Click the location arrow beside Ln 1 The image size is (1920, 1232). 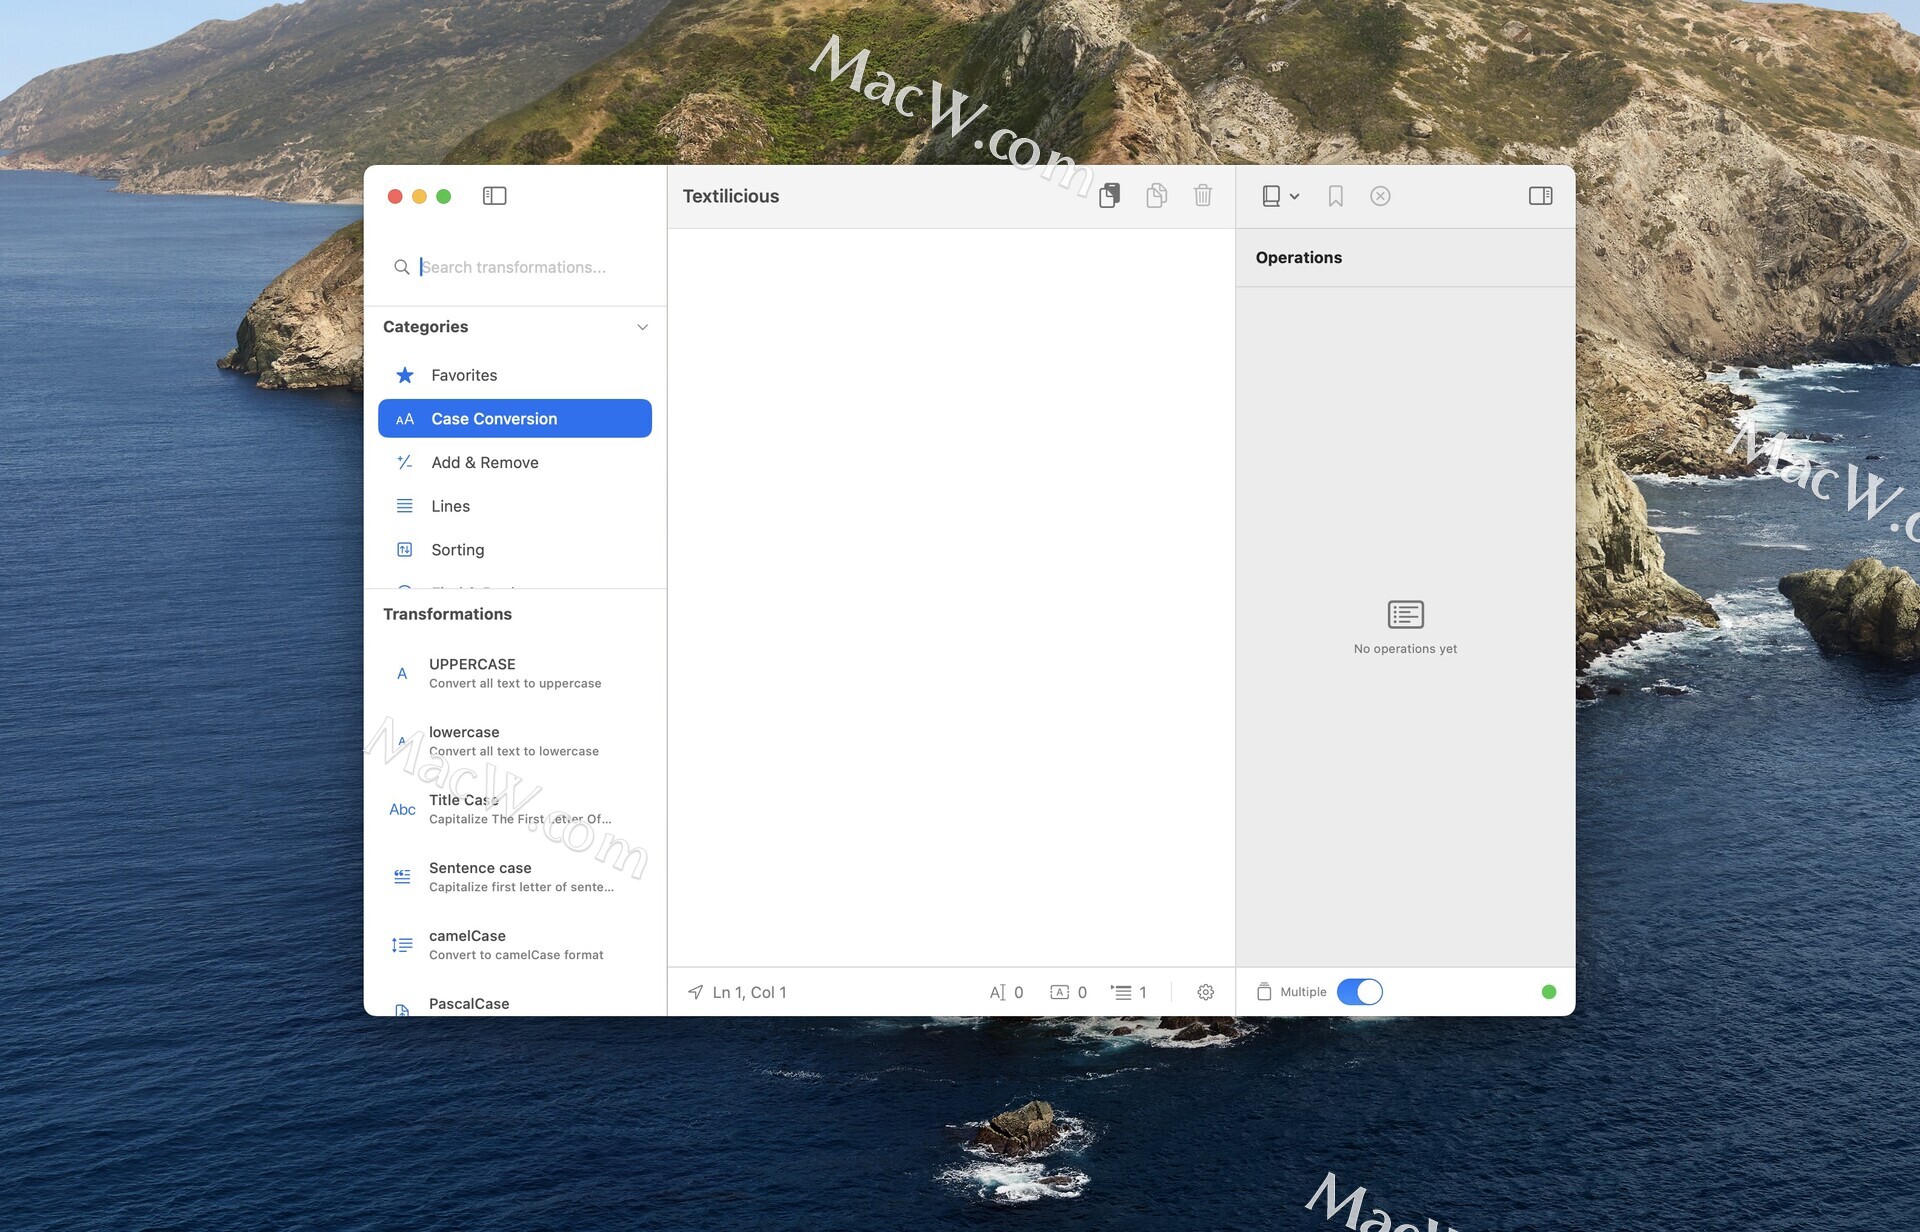pyautogui.click(x=695, y=992)
